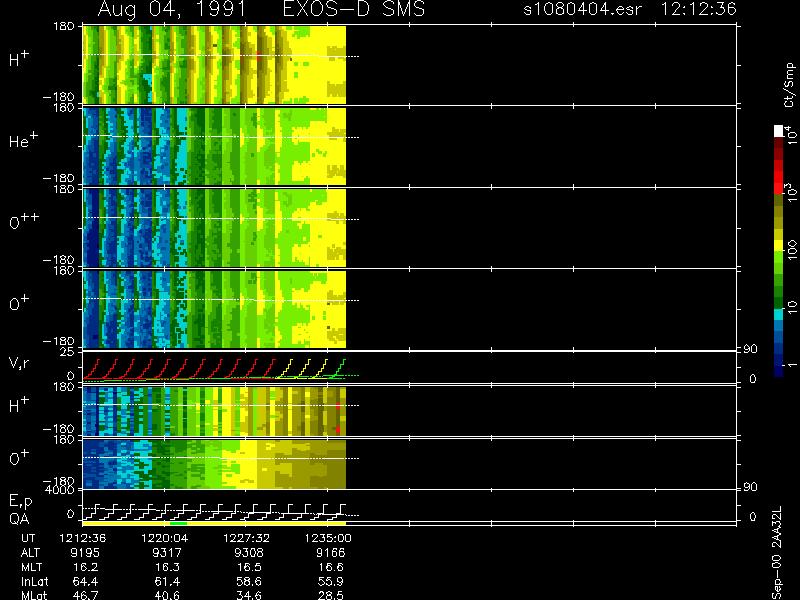
Task: Click the altitude value "9195"
Action: [85, 553]
